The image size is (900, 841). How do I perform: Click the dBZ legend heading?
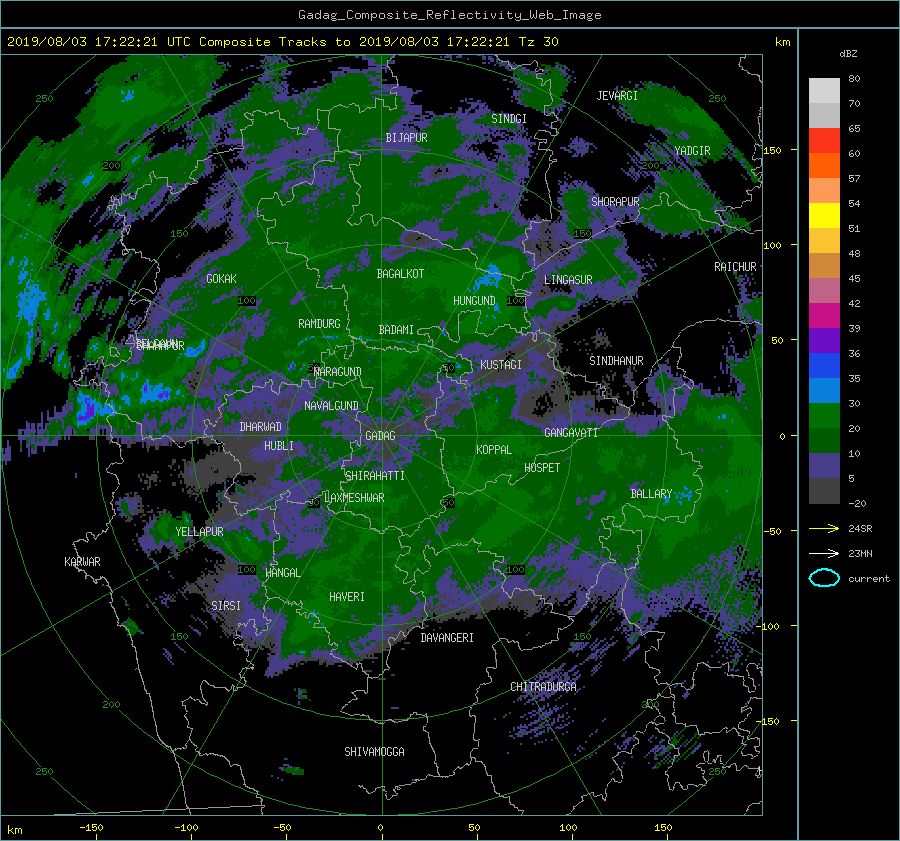point(848,54)
